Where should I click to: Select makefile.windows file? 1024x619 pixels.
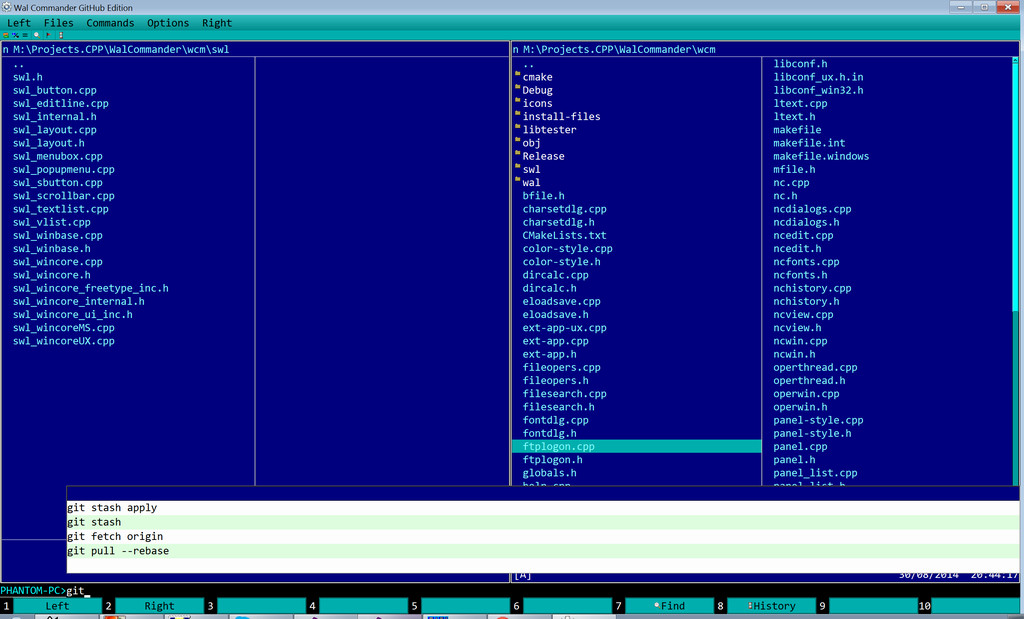821,156
